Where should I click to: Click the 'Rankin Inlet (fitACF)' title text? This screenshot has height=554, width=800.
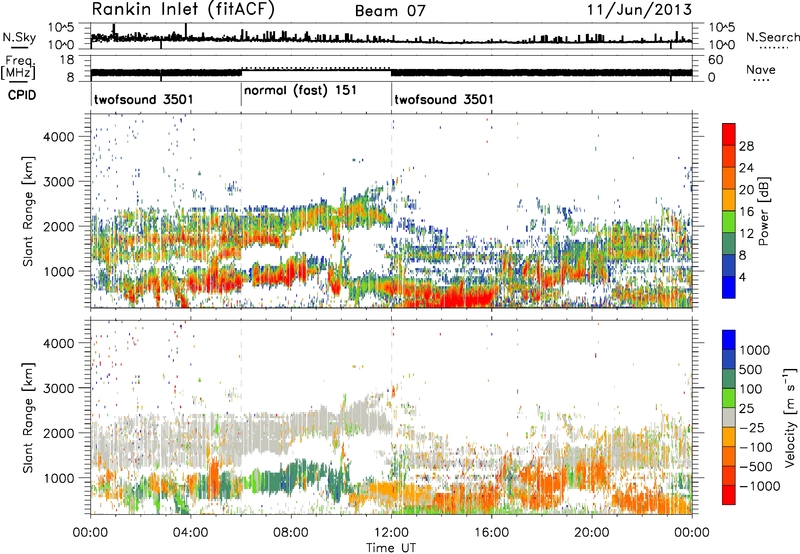[183, 10]
